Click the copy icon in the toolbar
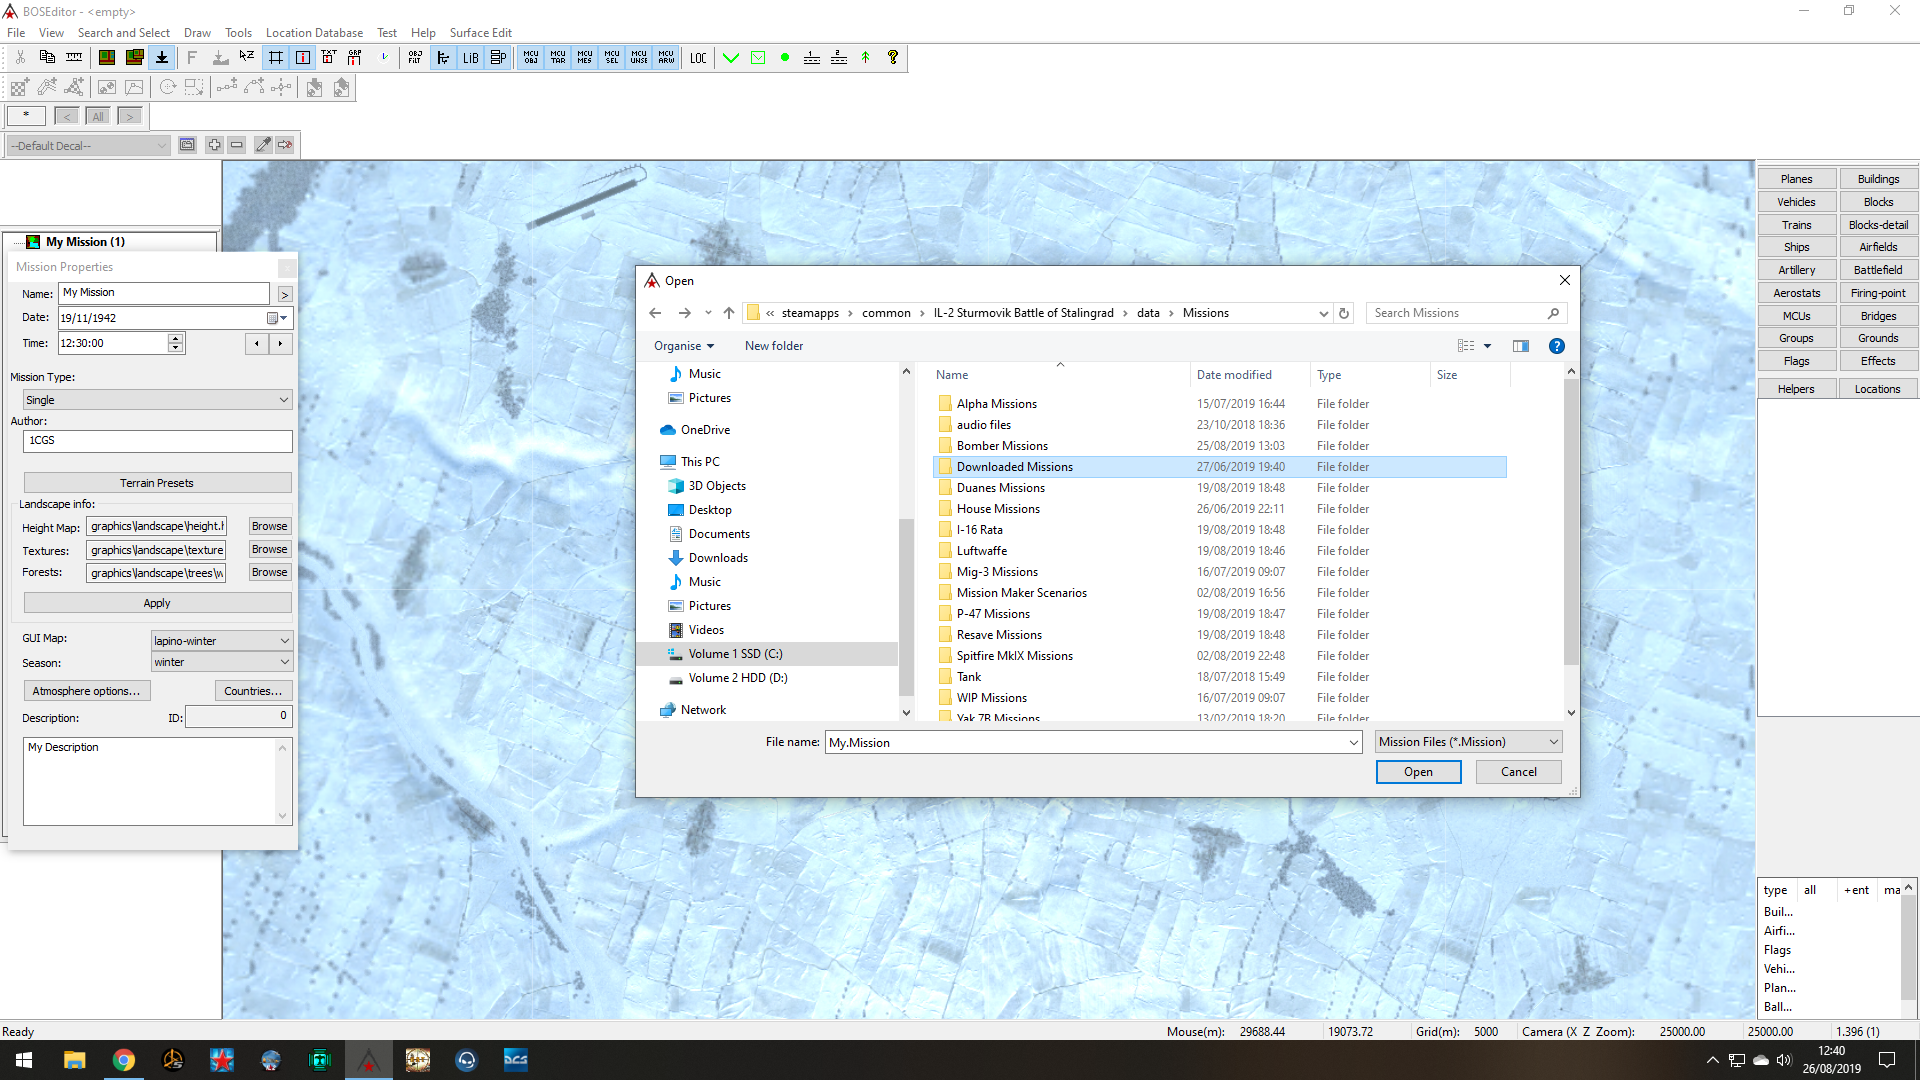1920x1080 pixels. [x=47, y=58]
